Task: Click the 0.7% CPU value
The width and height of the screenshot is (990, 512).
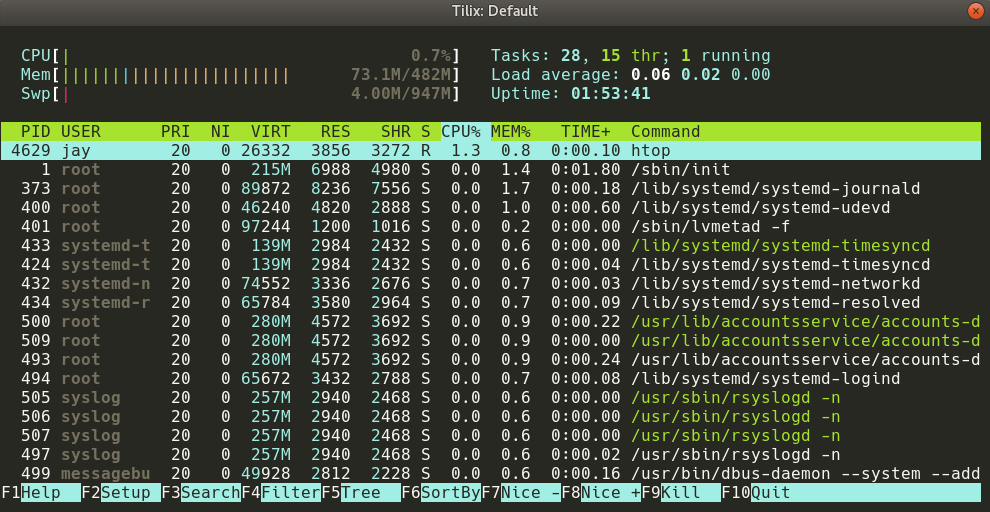Action: 432,56
